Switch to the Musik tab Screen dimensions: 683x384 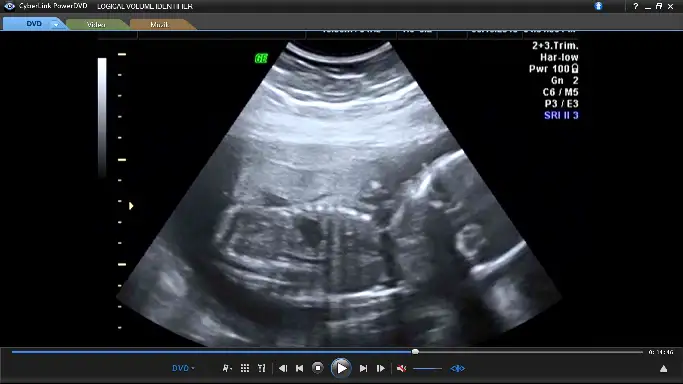tap(159, 24)
